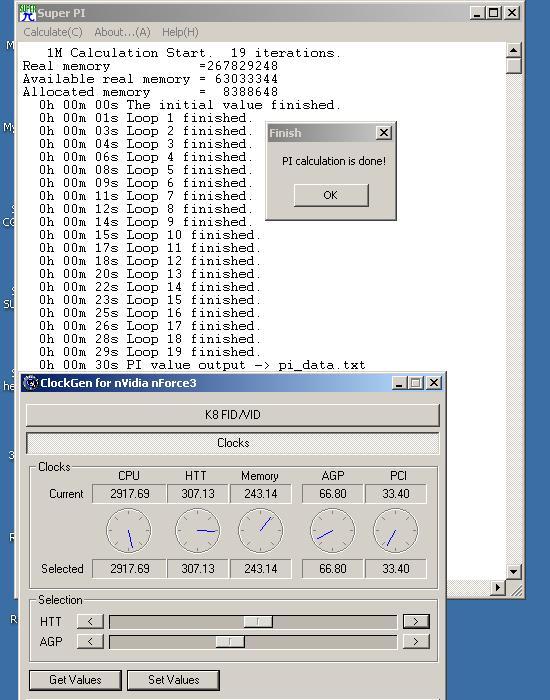Click the 'Loop 10 finished.' line
The image size is (550, 700).
click(x=150, y=235)
